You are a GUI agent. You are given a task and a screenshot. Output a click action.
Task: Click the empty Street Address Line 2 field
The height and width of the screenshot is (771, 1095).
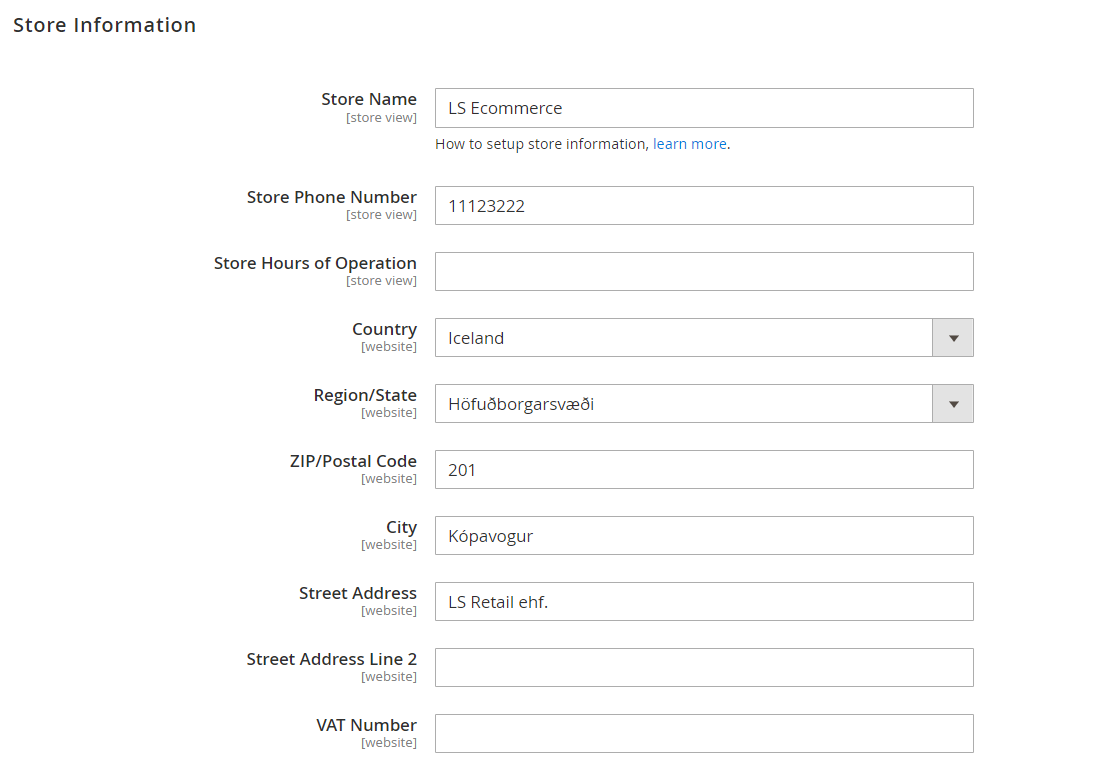coord(703,668)
